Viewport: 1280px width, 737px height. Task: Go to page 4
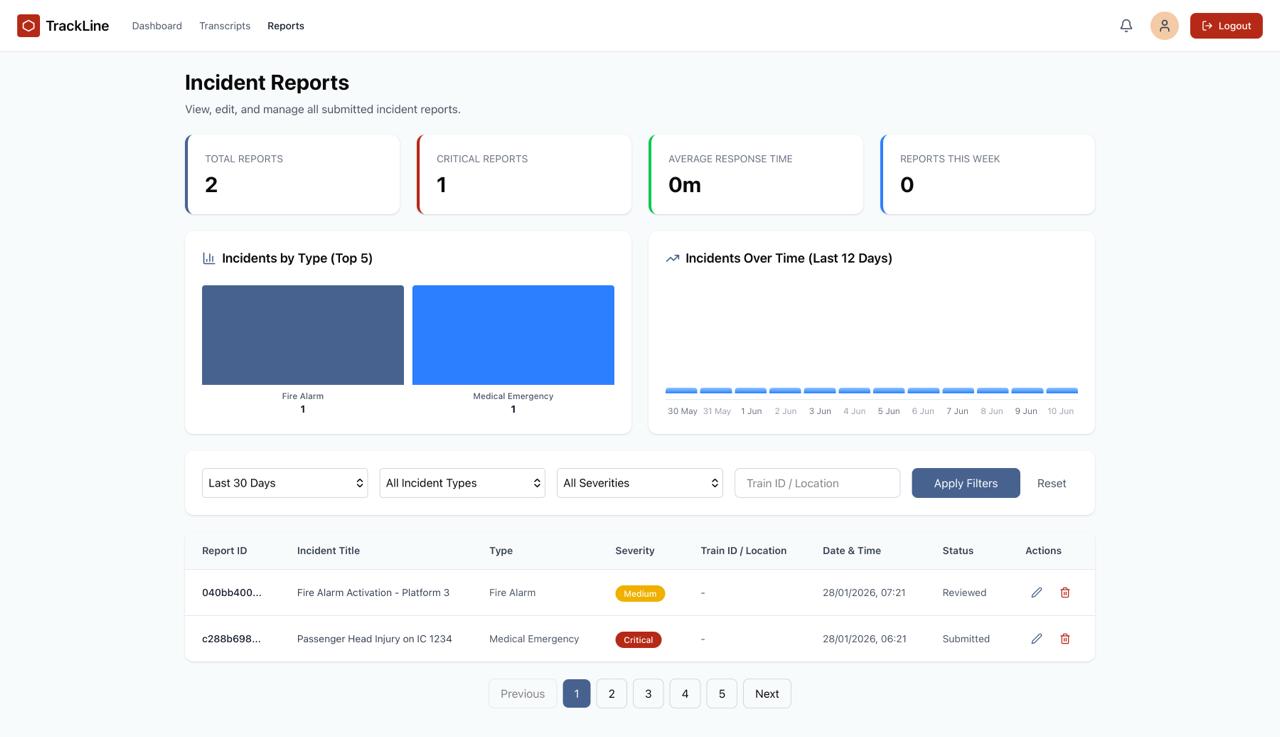pos(685,694)
